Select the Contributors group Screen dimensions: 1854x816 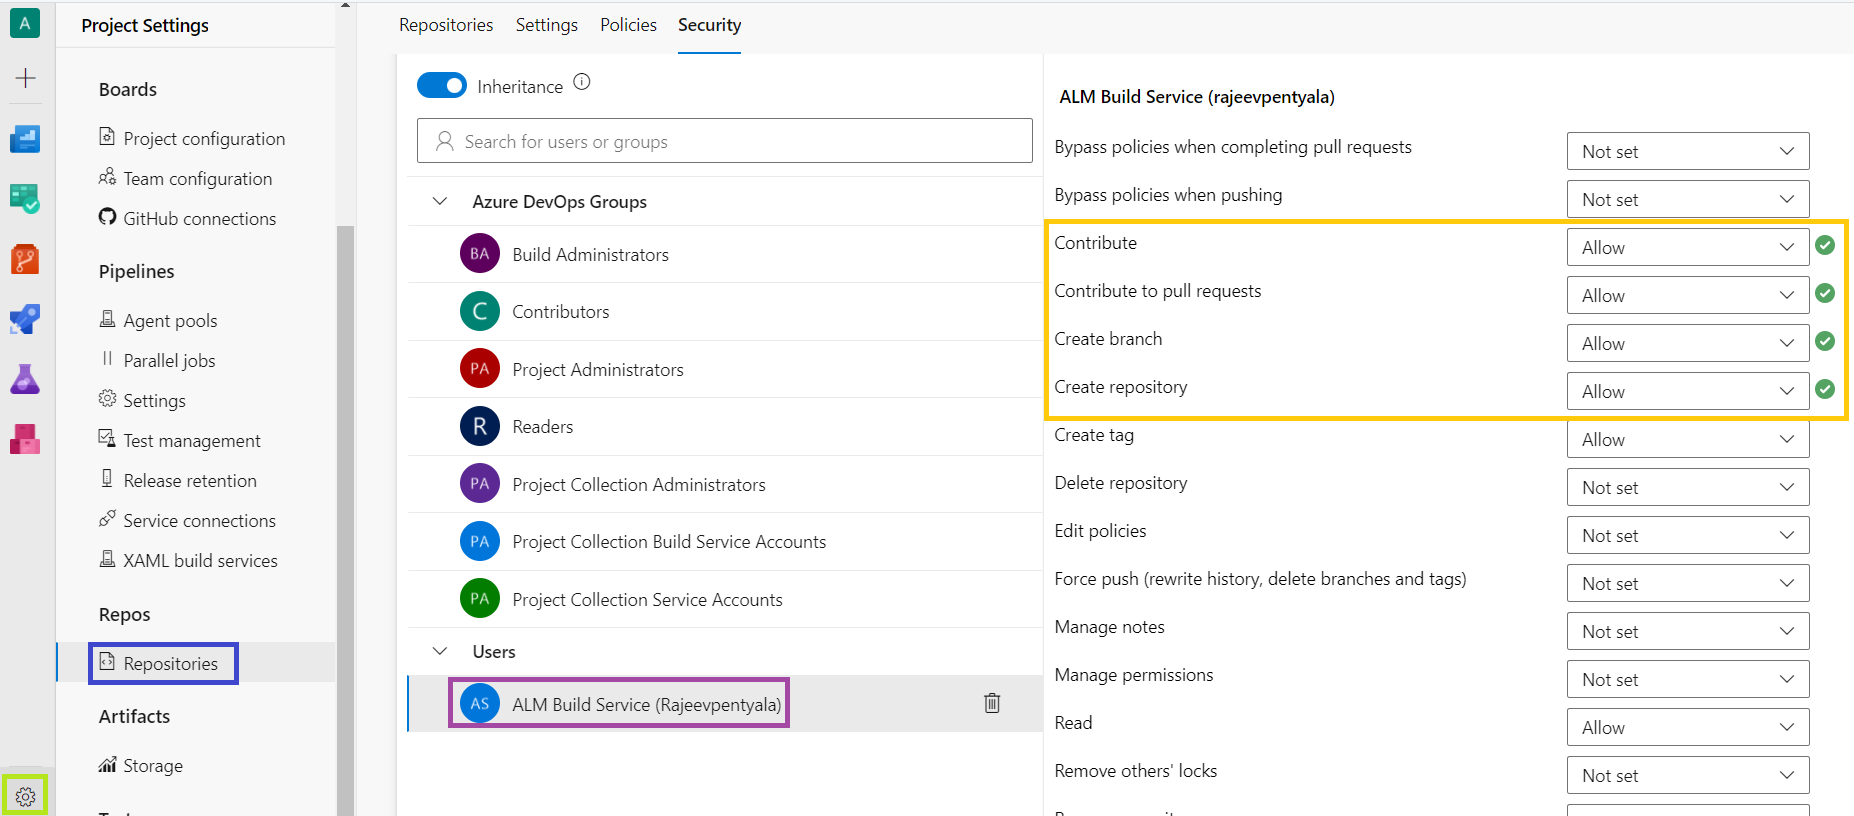560,311
